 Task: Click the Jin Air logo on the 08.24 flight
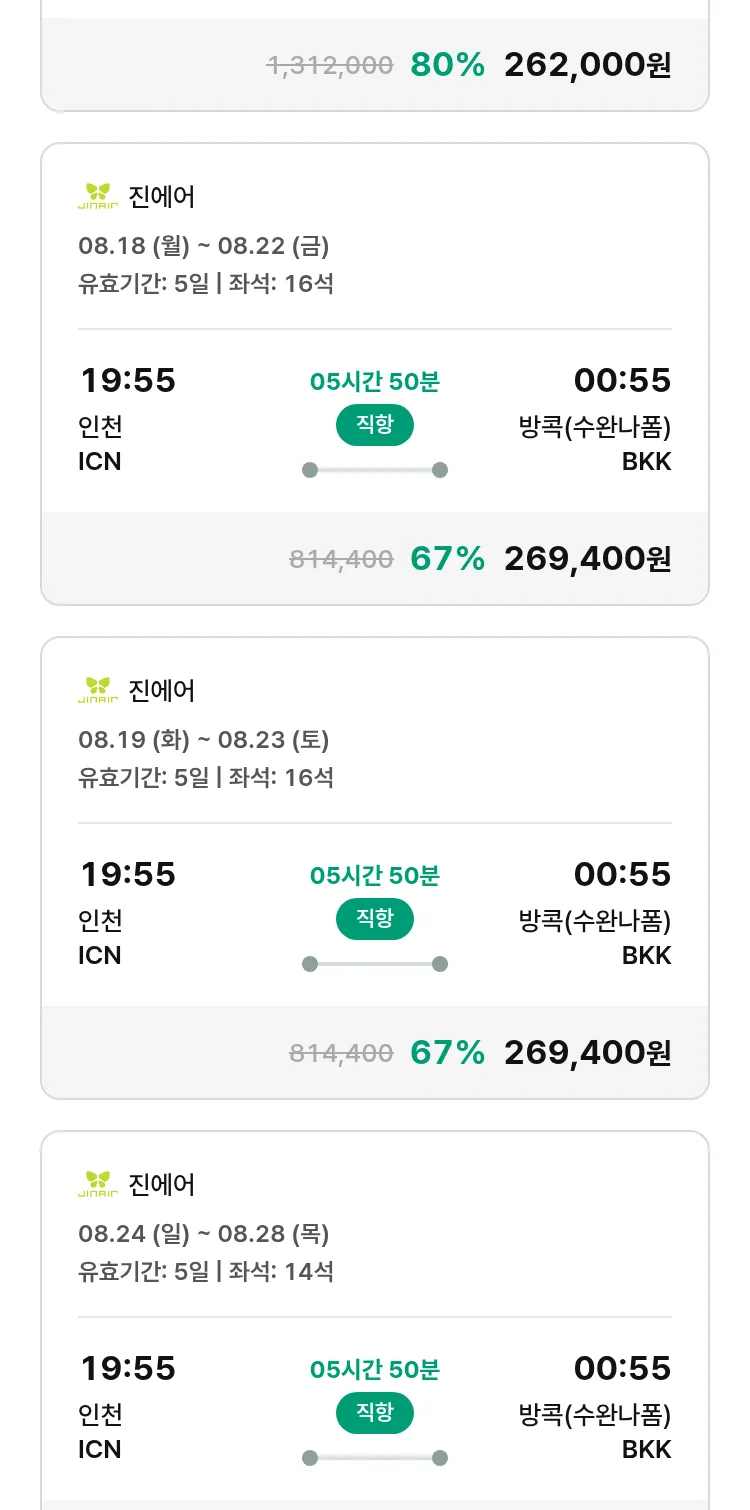pos(98,1184)
